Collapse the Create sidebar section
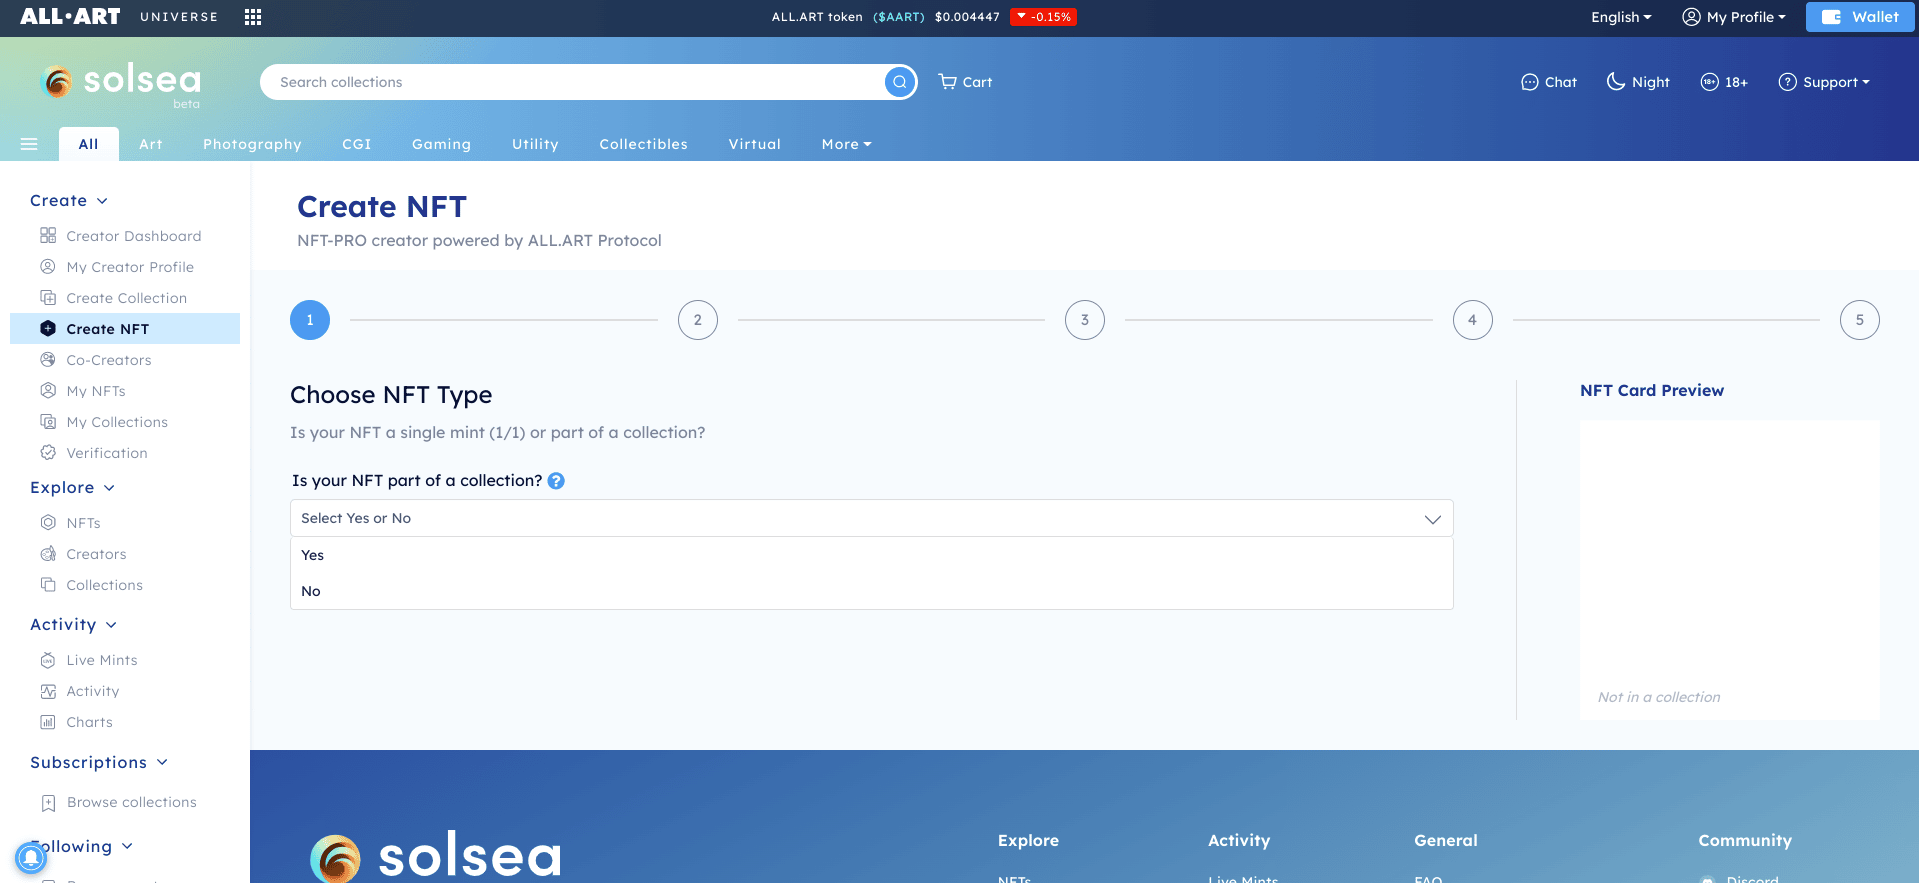 (69, 201)
